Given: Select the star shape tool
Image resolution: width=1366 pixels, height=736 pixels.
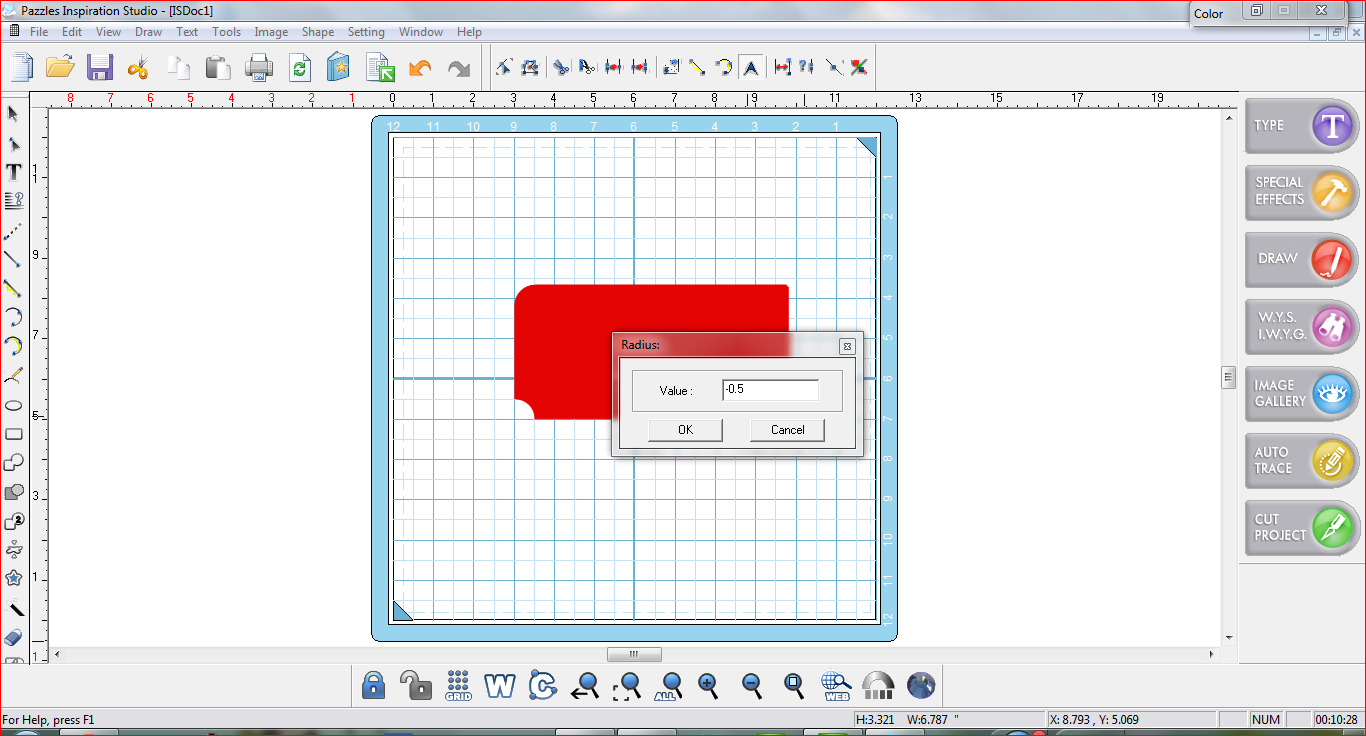Looking at the screenshot, I should coord(14,578).
